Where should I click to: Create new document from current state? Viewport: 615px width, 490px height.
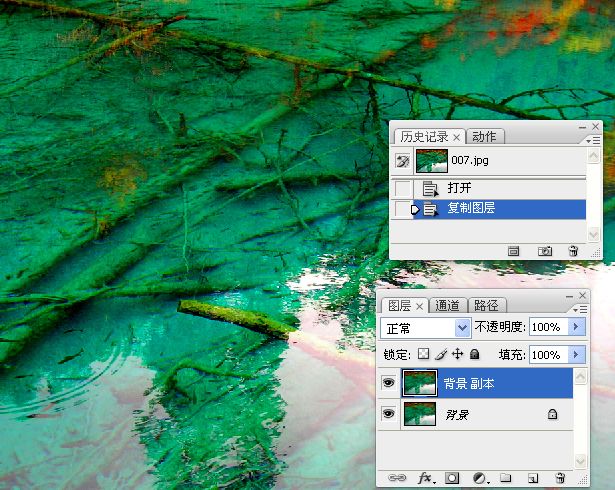513,251
